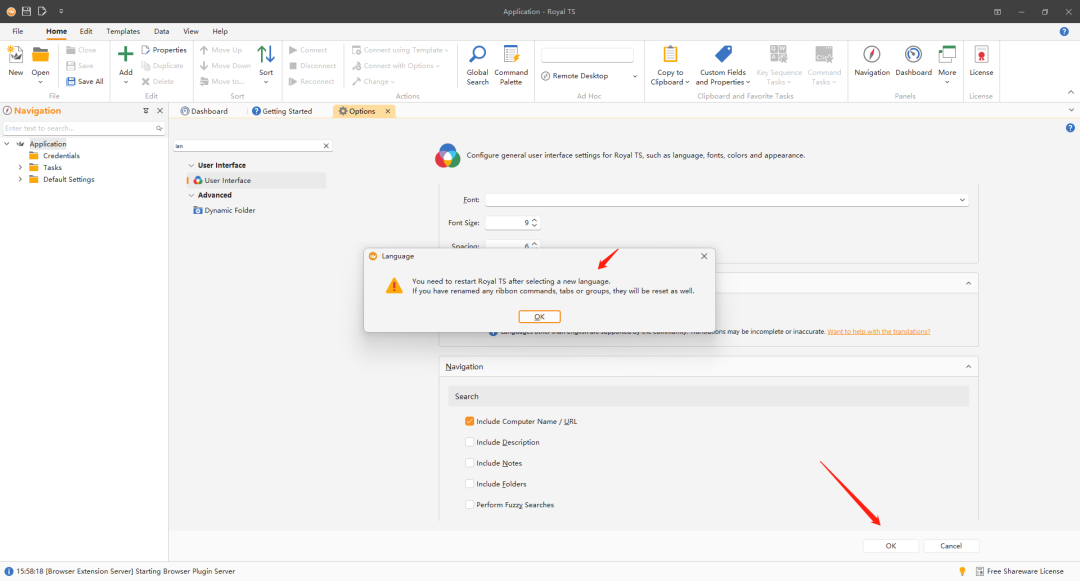Image resolution: width=1080 pixels, height=581 pixels.
Task: Enable Perform Fuzzy Searches checkbox
Action: (470, 505)
